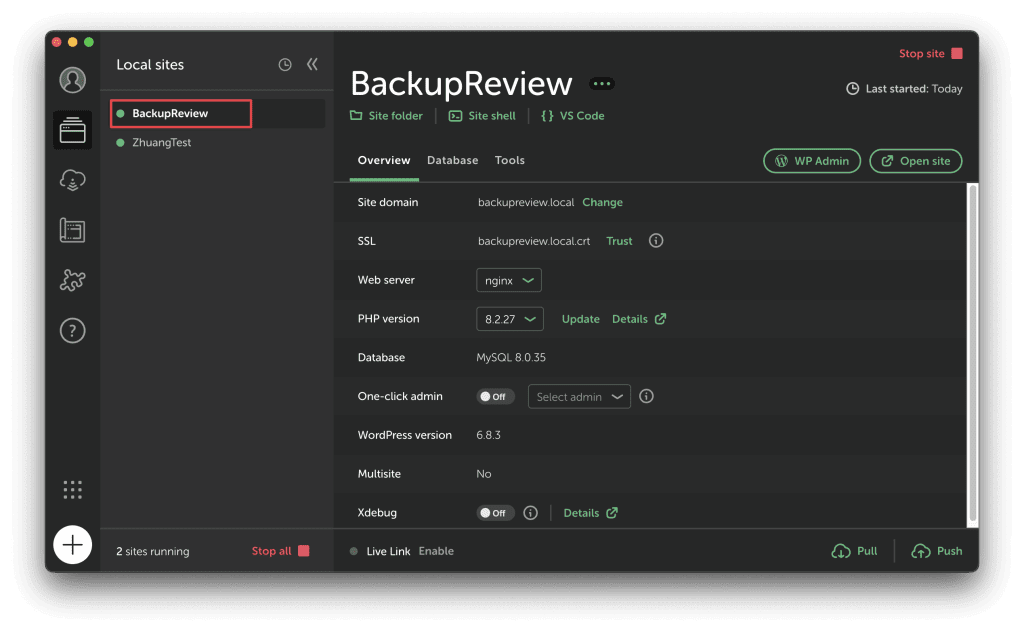Switch to the Tools tab

[509, 161]
